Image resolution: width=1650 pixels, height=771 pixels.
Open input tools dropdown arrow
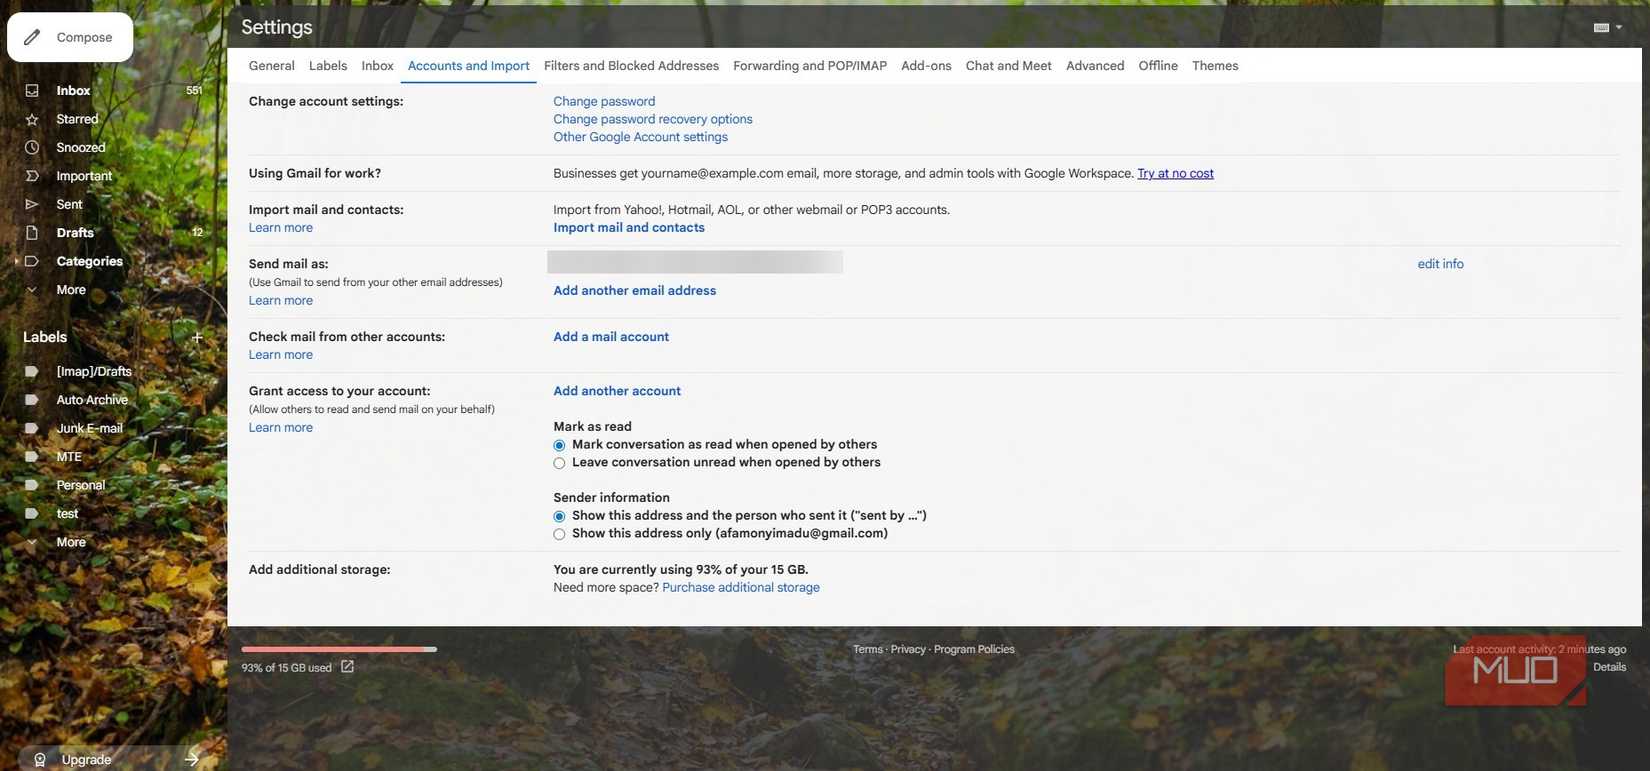tap(1619, 27)
